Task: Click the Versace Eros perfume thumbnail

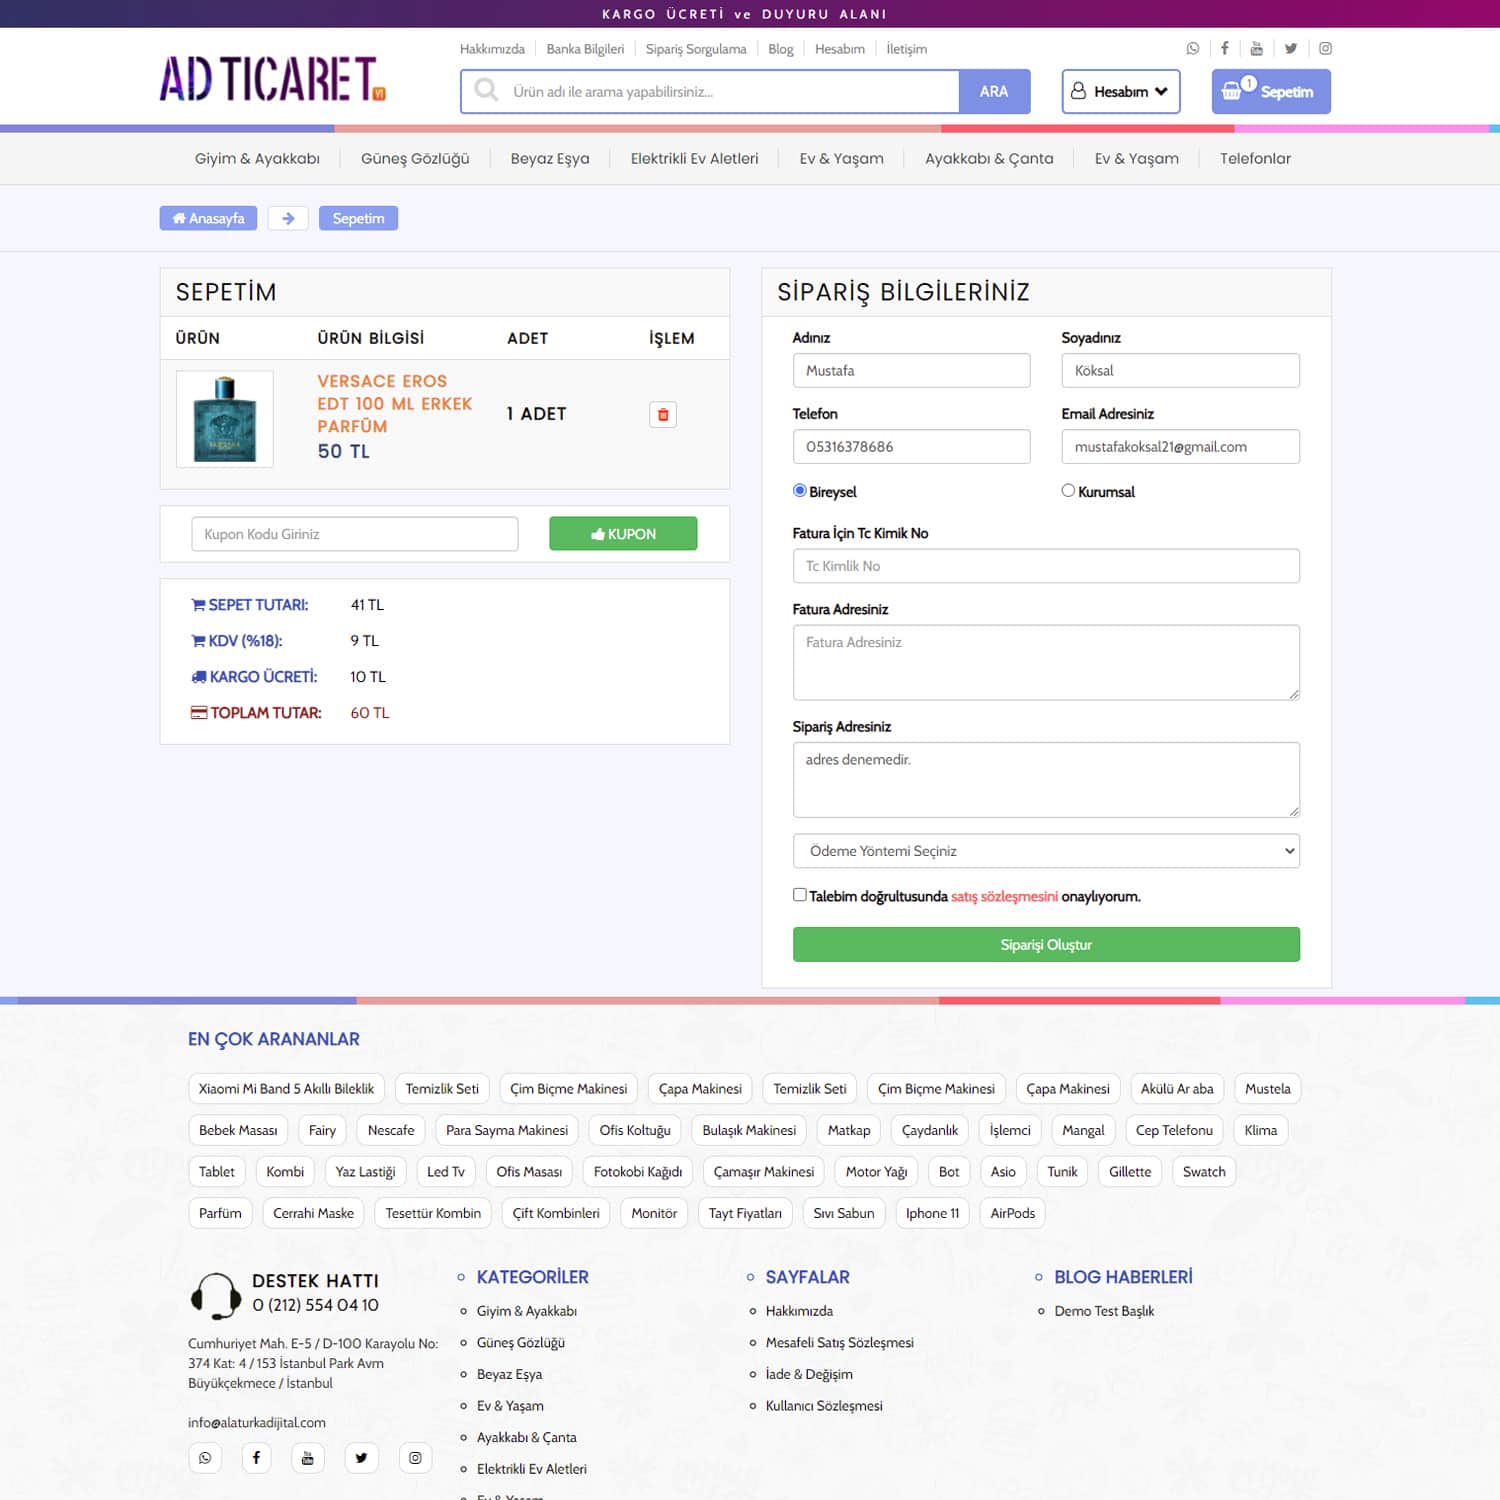Action: 225,419
